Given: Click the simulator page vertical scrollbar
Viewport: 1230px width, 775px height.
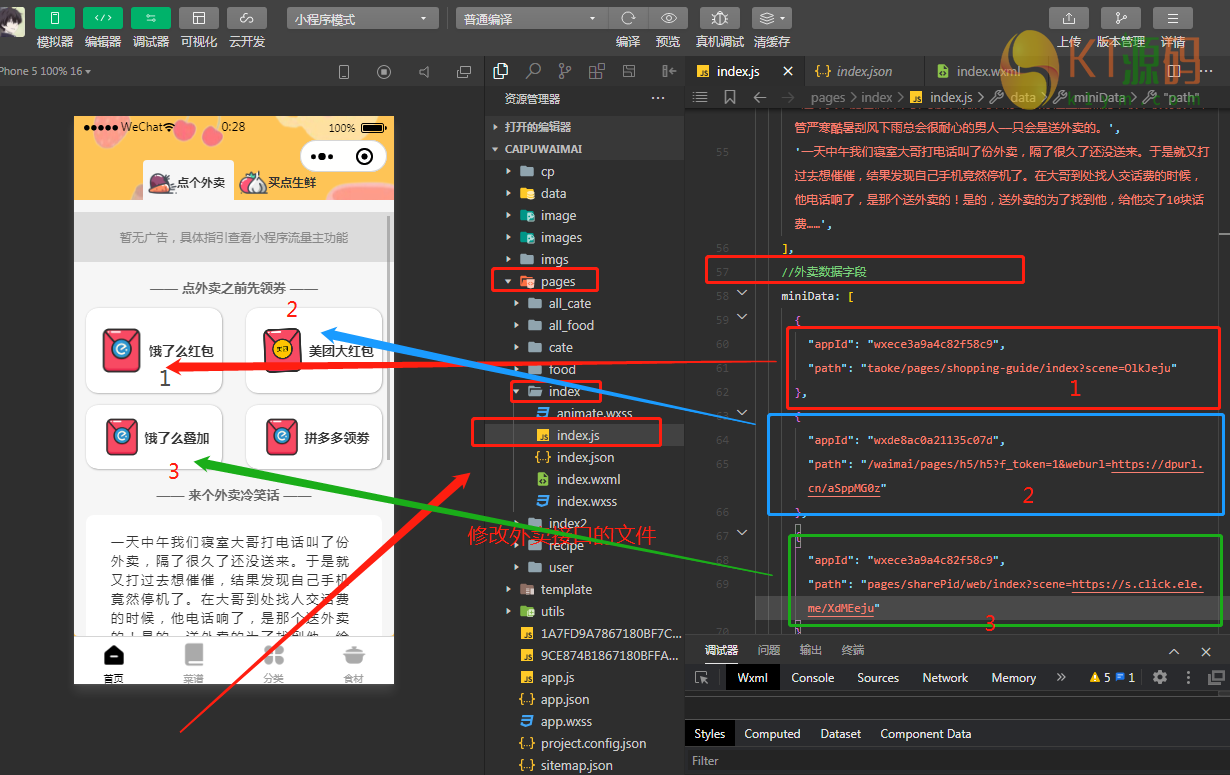Looking at the screenshot, I should pyautogui.click(x=389, y=340).
